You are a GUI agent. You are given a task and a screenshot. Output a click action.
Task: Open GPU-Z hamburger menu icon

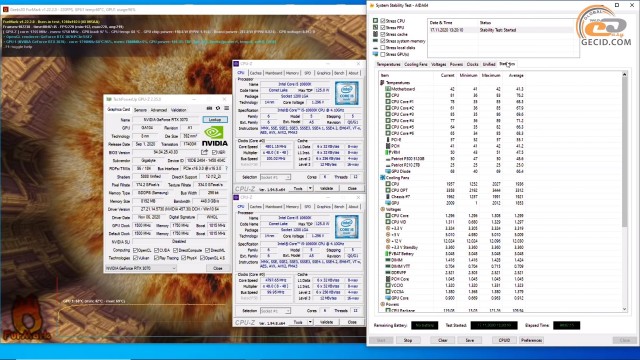pos(226,109)
